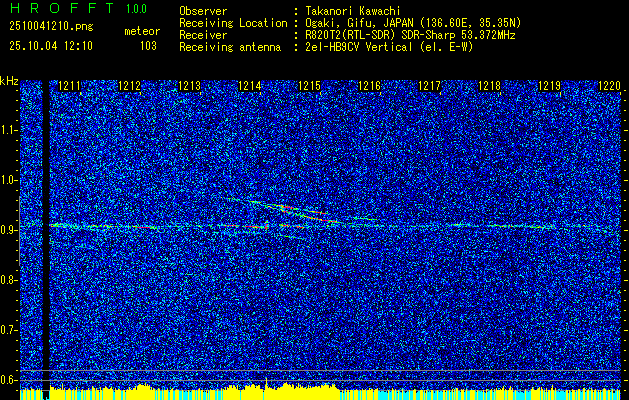Click frequency axis label 1.1
This screenshot has height=400, width=629.
tap(8, 130)
